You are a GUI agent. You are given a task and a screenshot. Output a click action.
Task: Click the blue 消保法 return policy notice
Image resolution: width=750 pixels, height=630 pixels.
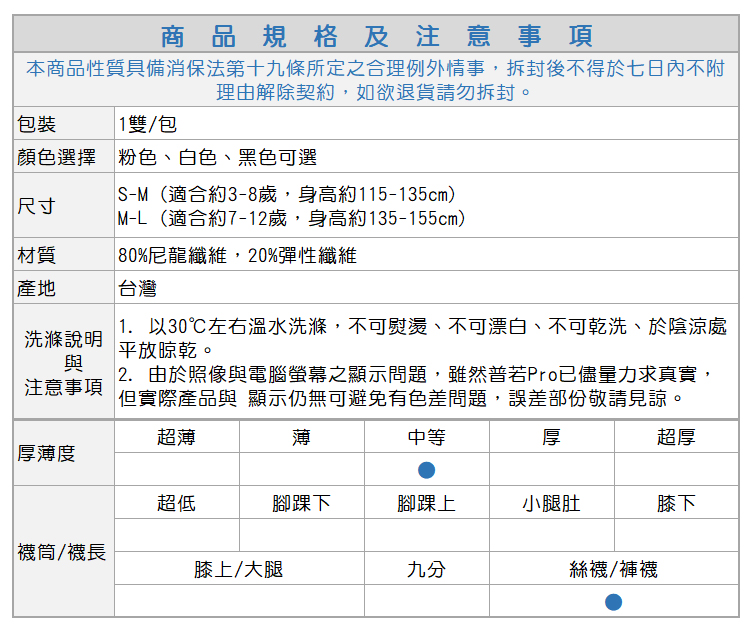pyautogui.click(x=375, y=80)
